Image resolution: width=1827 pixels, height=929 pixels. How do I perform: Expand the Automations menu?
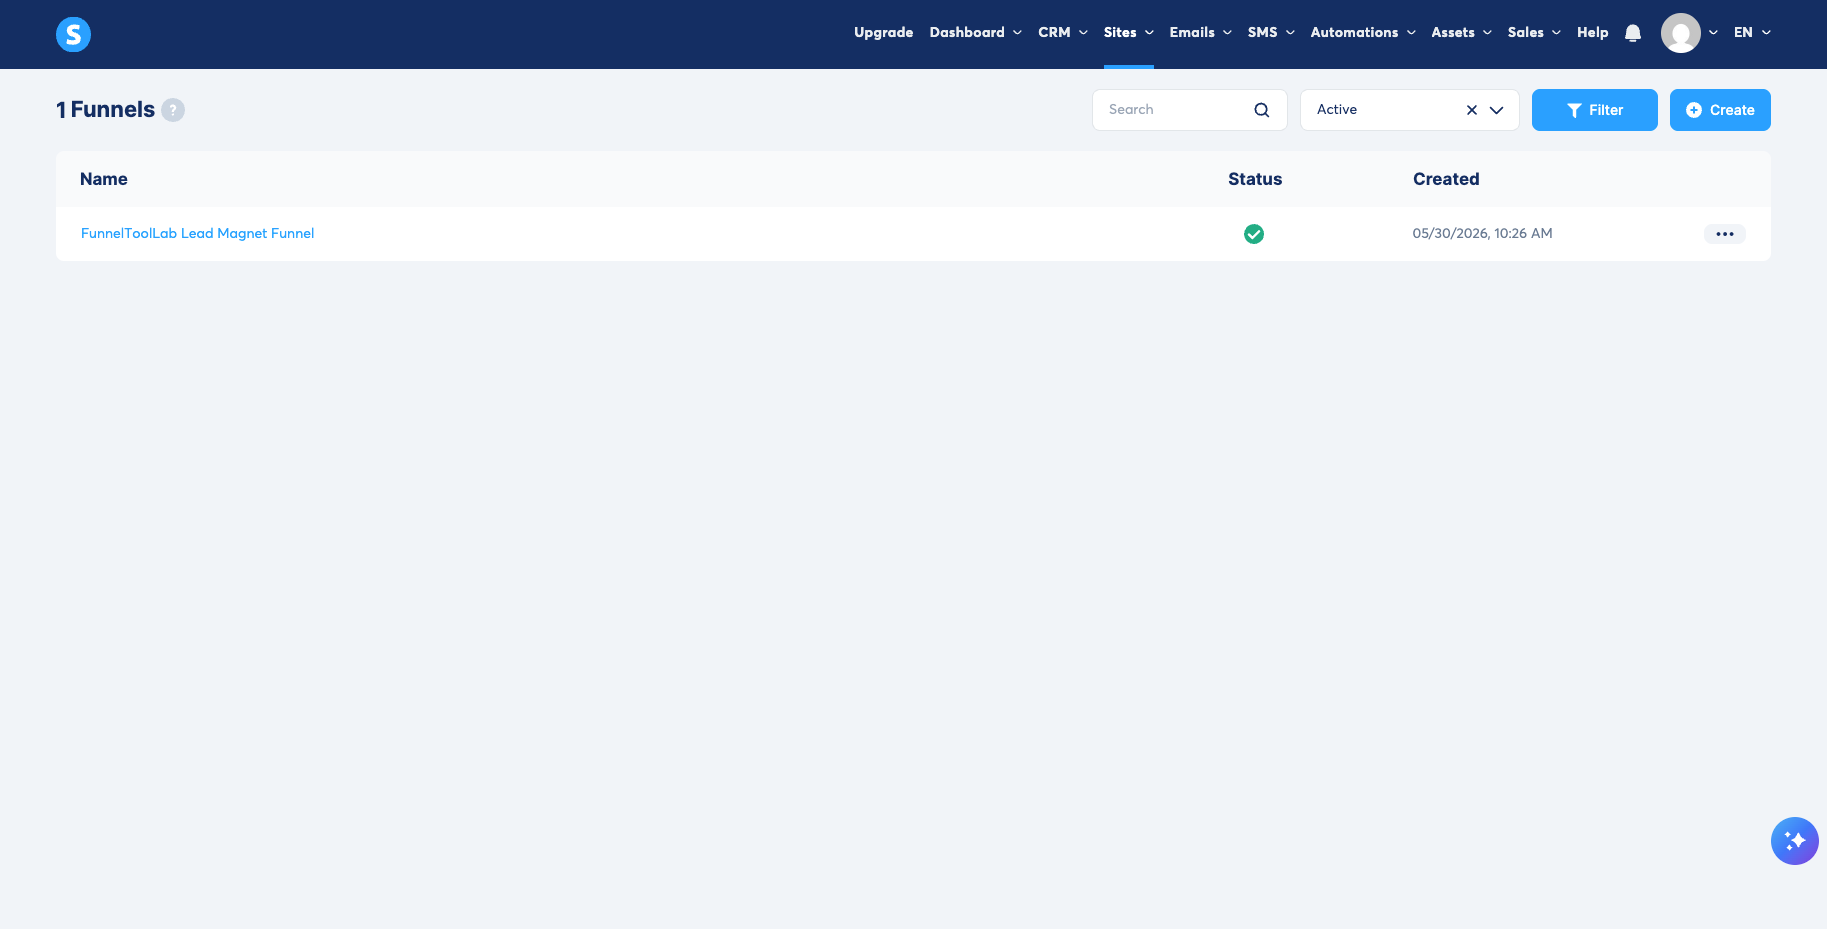point(1363,32)
